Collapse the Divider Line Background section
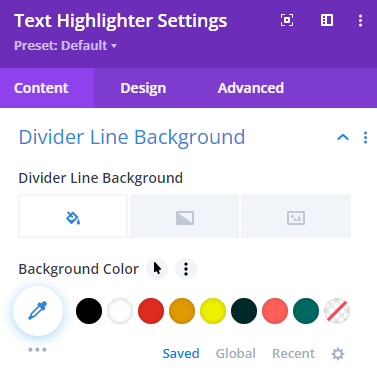The image size is (377, 387). tap(343, 137)
